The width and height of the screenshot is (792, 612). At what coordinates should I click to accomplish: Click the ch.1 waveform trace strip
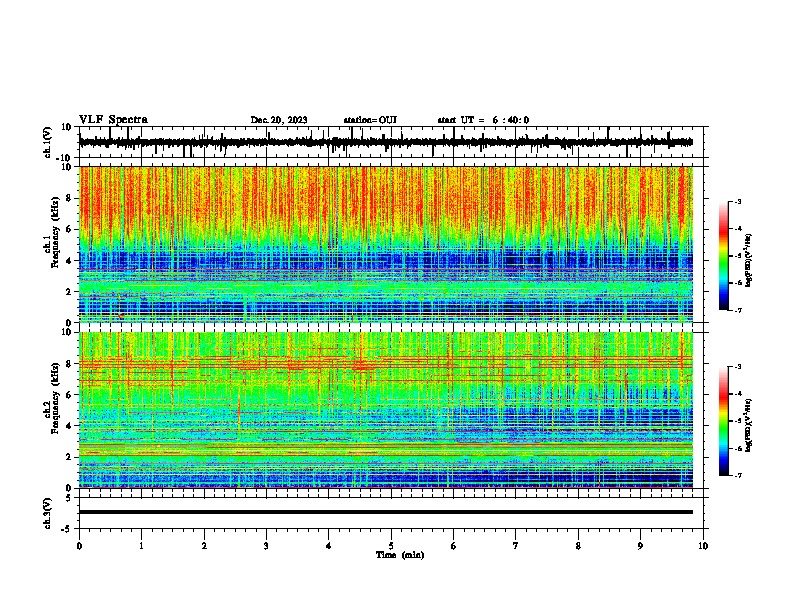pos(386,142)
